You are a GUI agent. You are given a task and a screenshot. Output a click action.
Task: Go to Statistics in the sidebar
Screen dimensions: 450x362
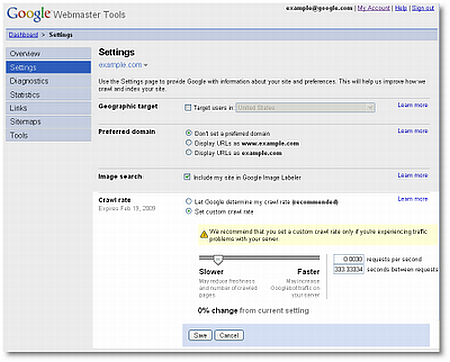pos(48,94)
